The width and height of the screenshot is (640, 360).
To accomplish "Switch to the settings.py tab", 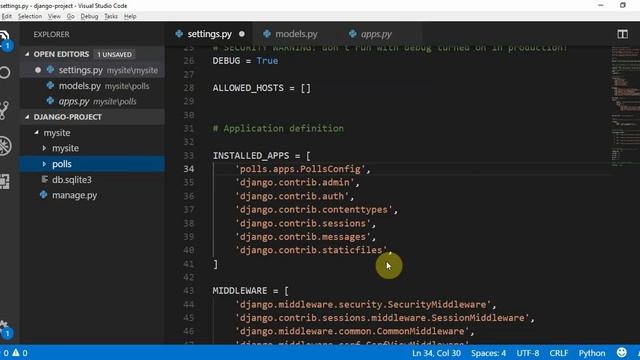I will (209, 34).
